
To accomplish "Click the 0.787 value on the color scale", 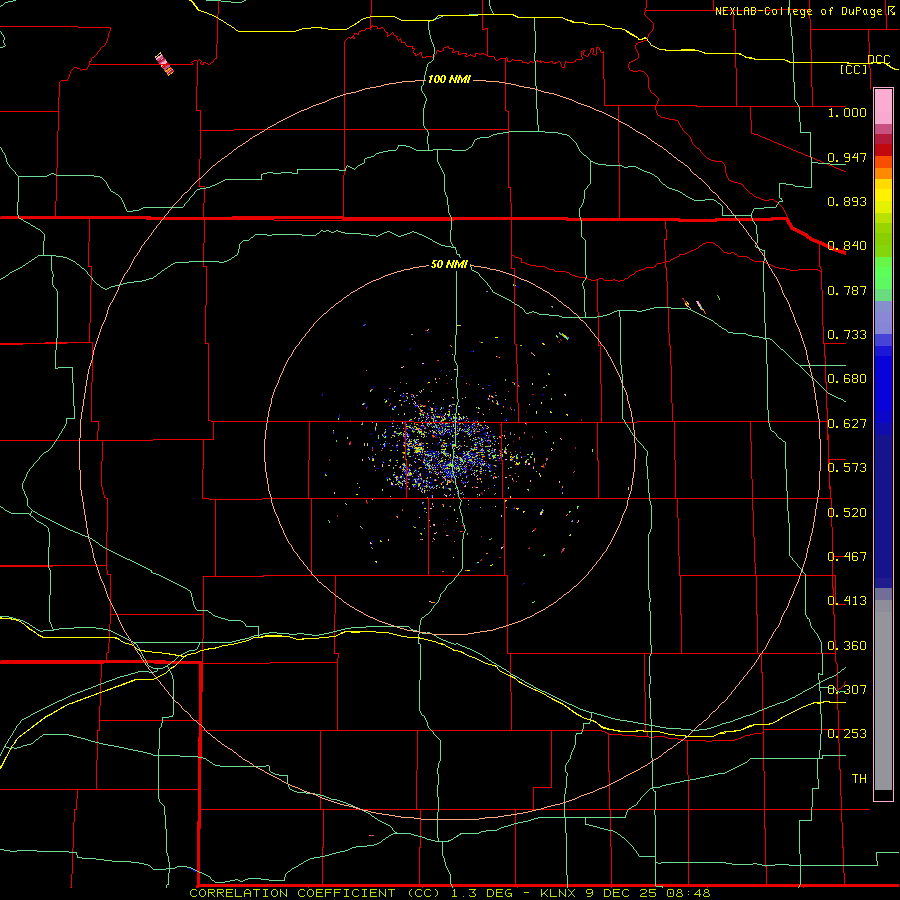I will [x=847, y=290].
